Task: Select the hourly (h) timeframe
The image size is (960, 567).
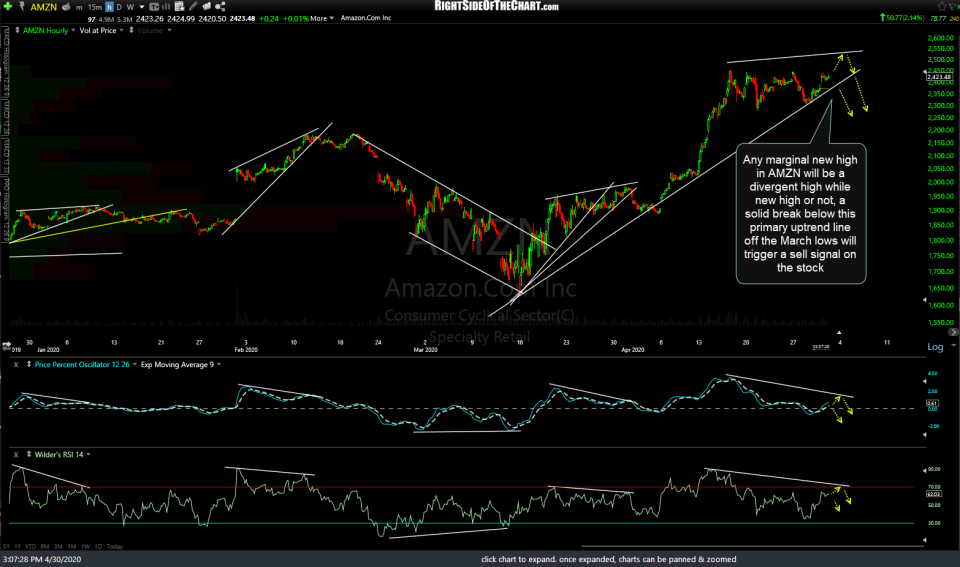Action: click(109, 7)
